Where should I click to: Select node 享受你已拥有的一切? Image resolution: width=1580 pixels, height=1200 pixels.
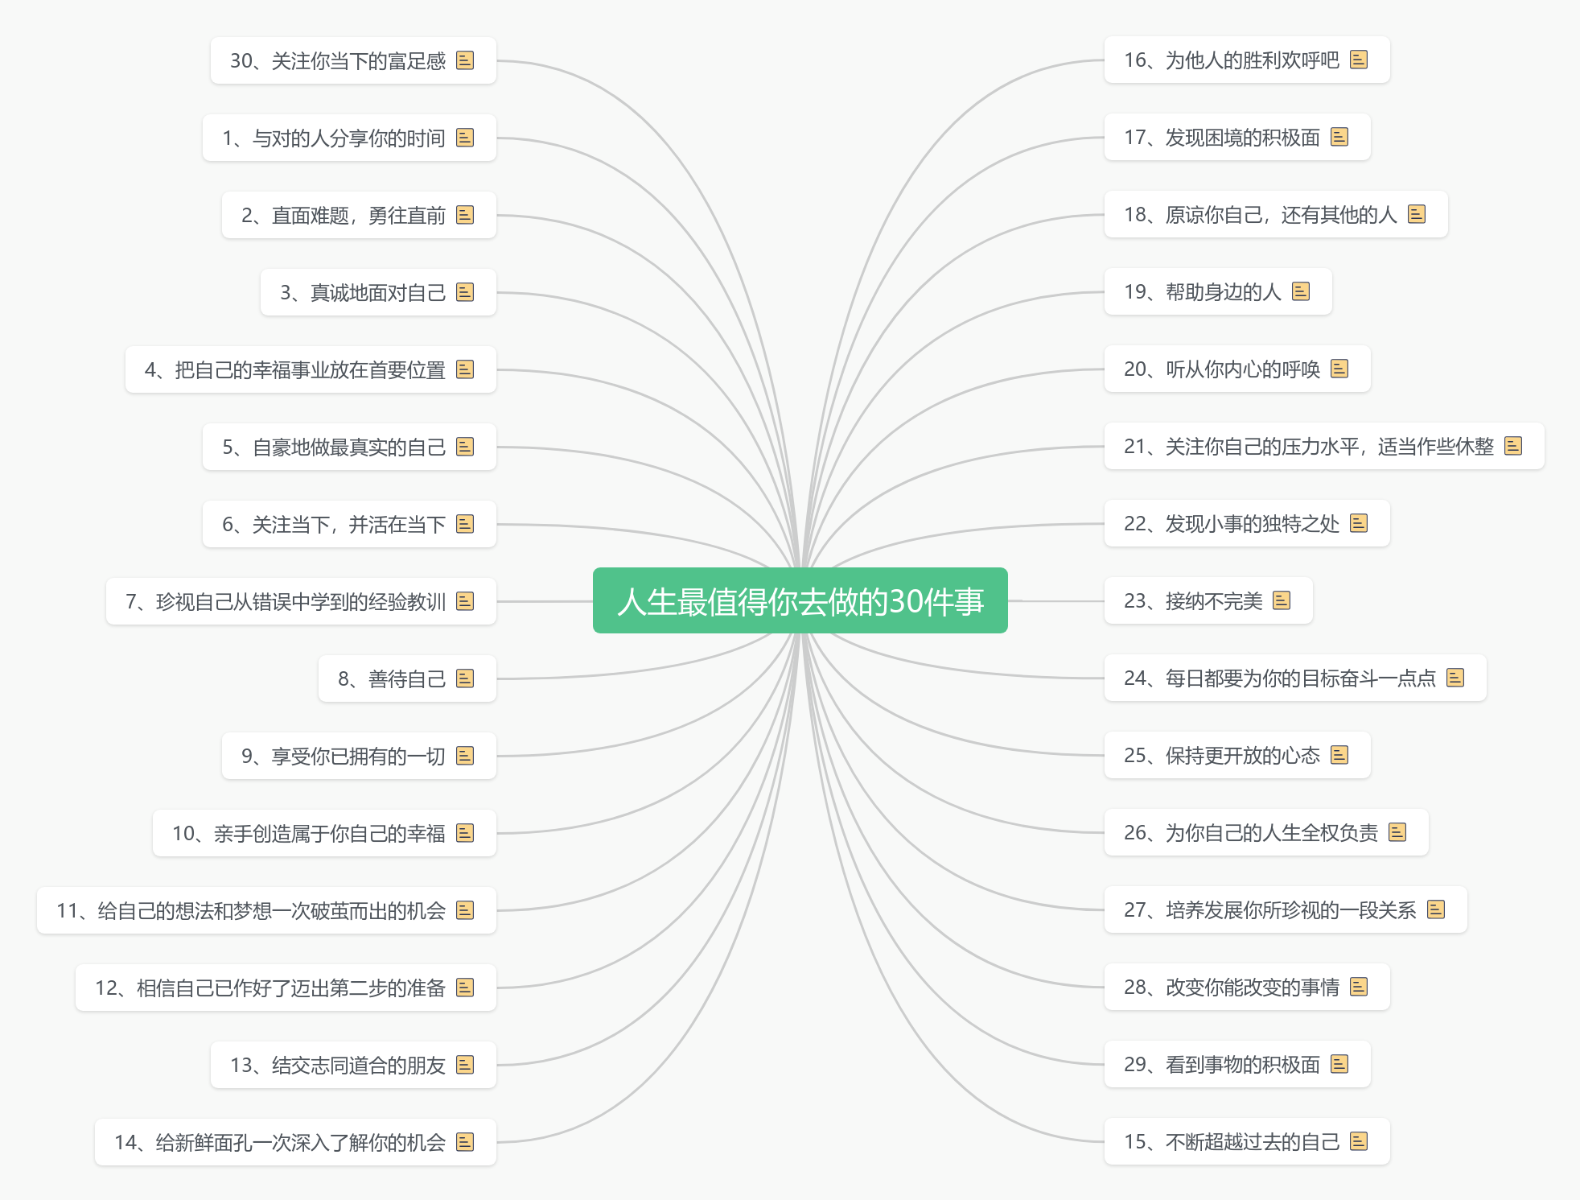point(343,756)
